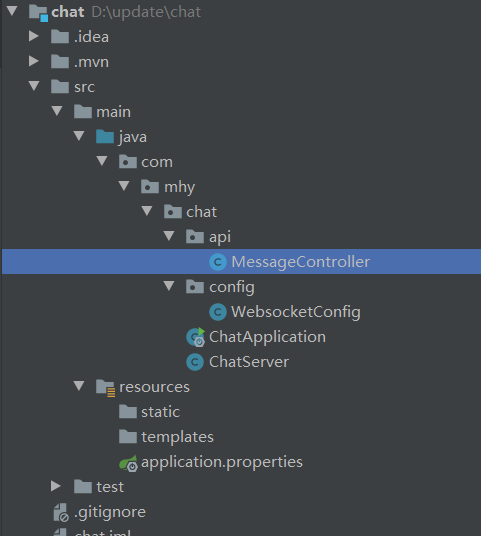
Task: Expand the .idea folder
Action: (x=34, y=36)
